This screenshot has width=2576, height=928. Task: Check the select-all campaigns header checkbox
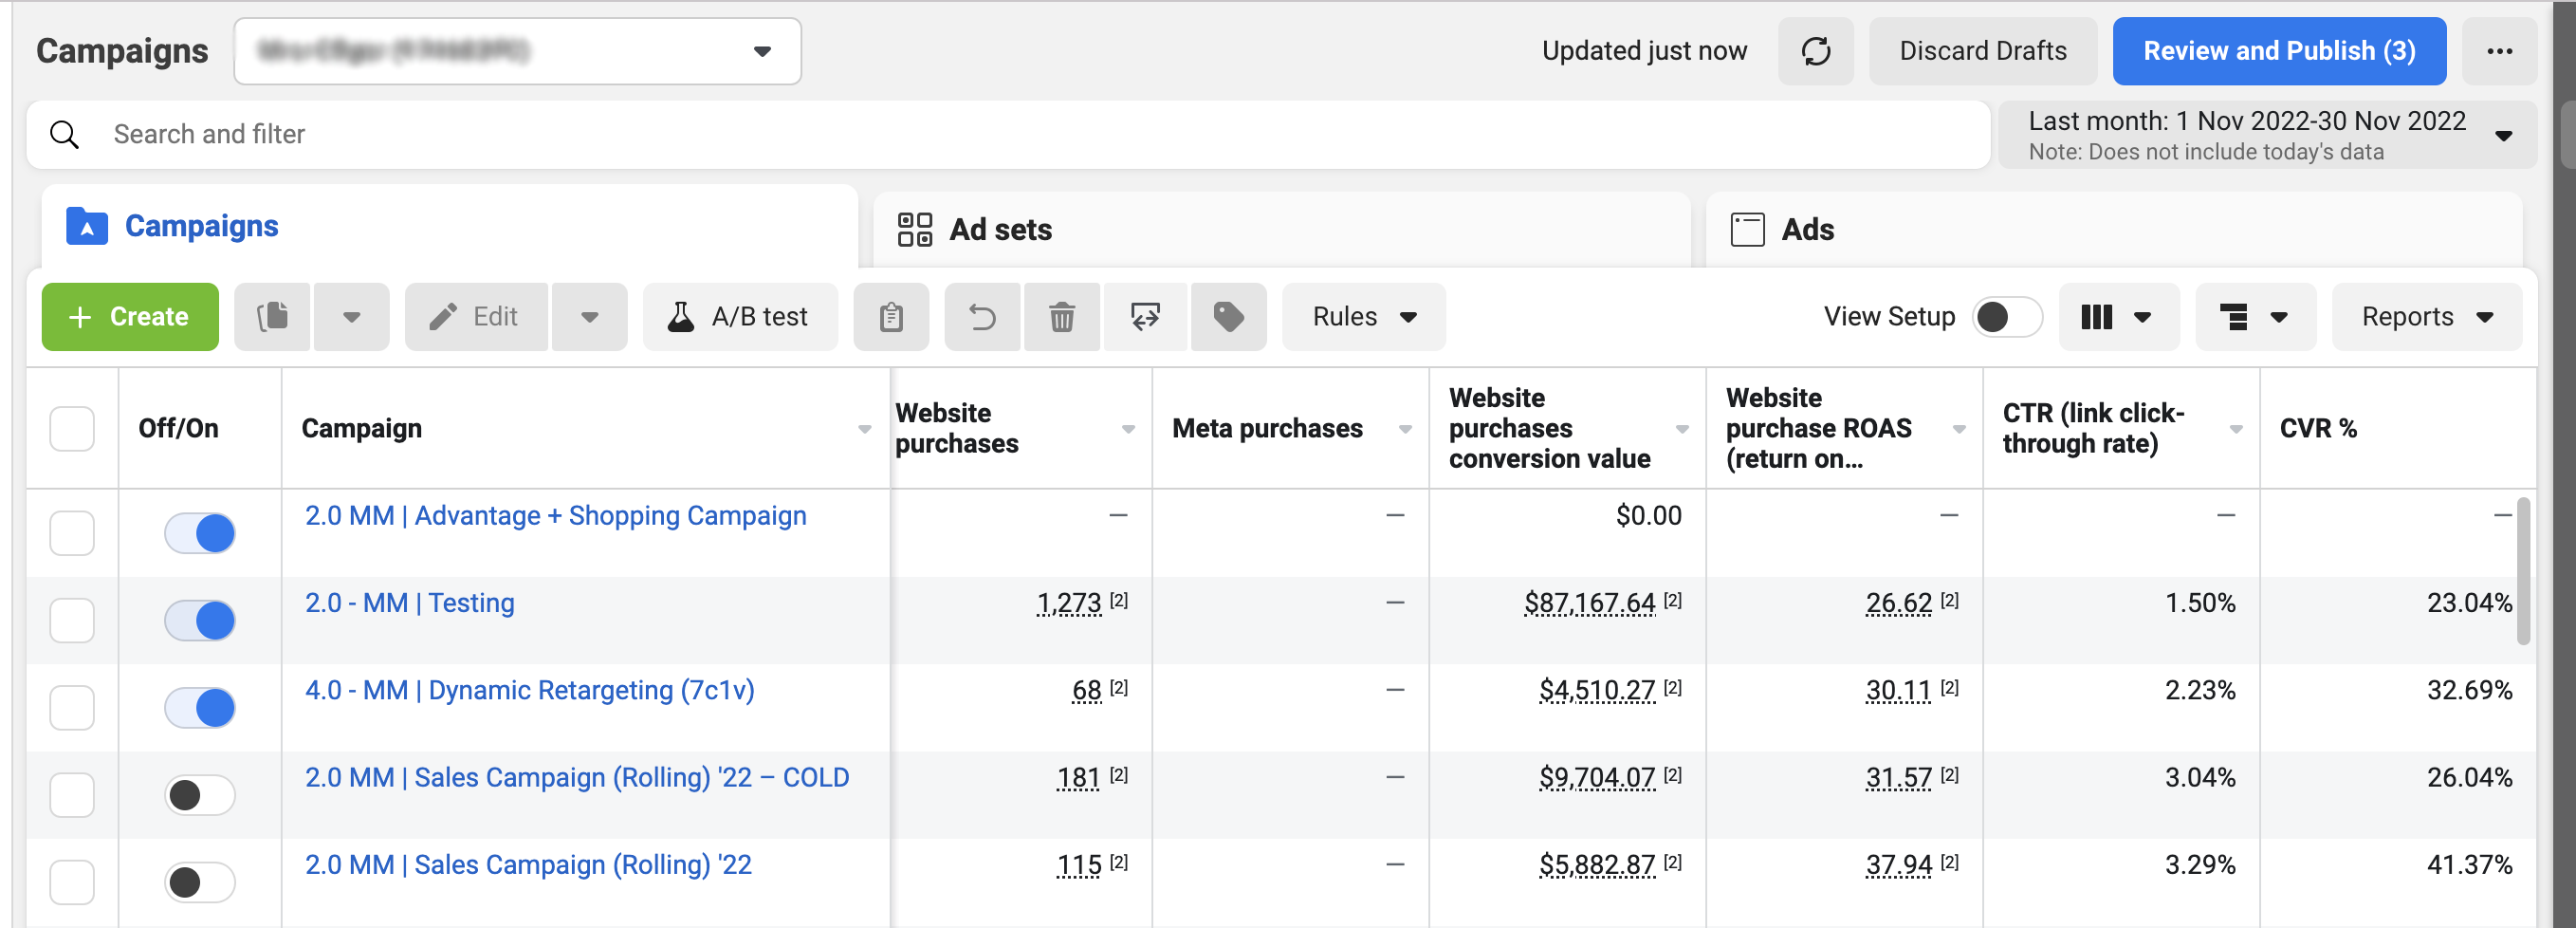(72, 429)
